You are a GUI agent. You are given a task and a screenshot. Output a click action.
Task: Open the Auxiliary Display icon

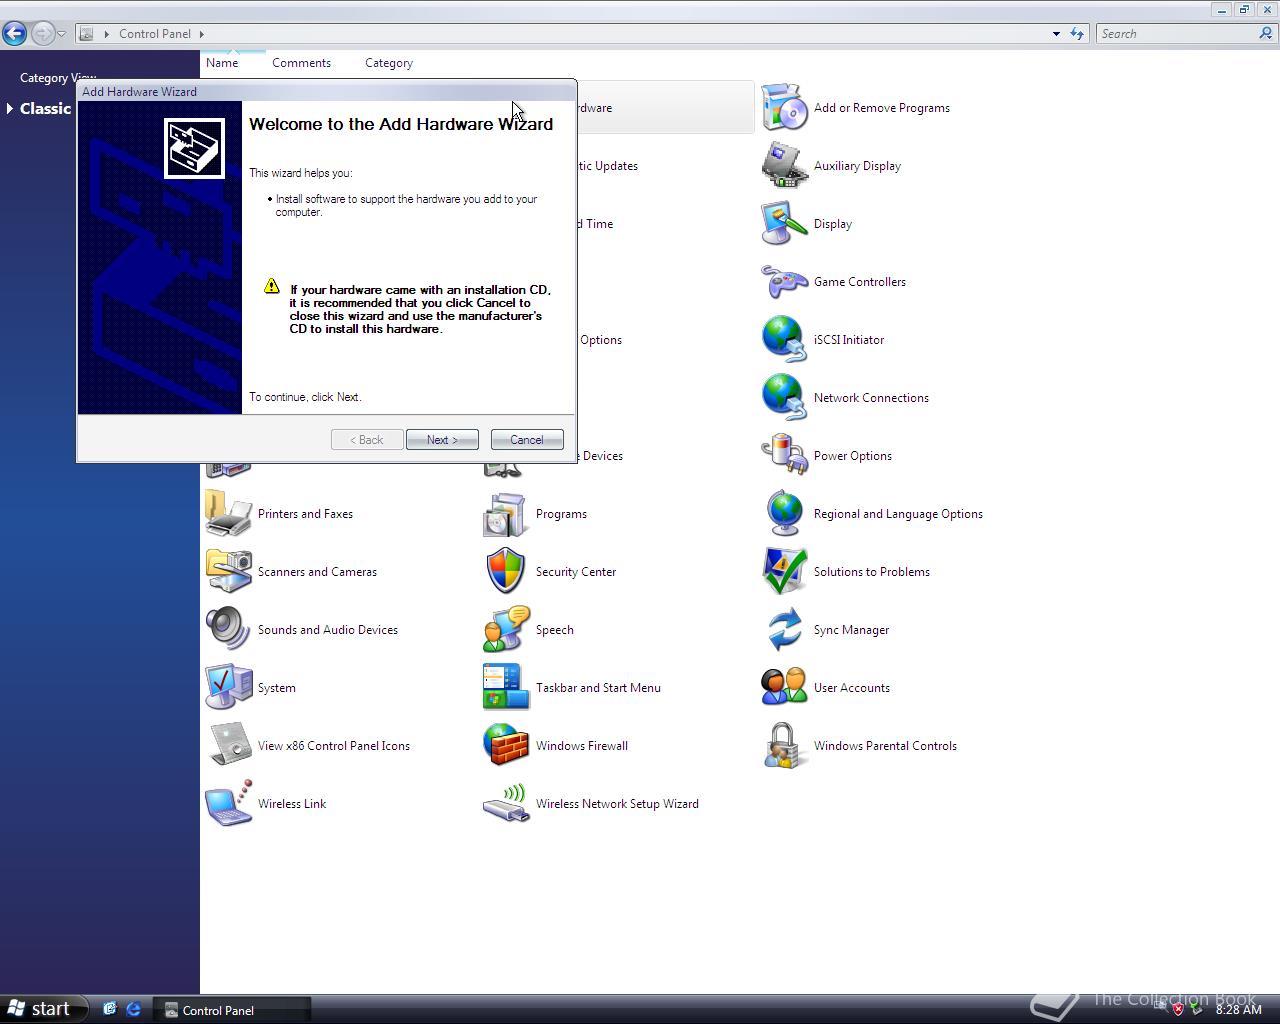point(785,166)
